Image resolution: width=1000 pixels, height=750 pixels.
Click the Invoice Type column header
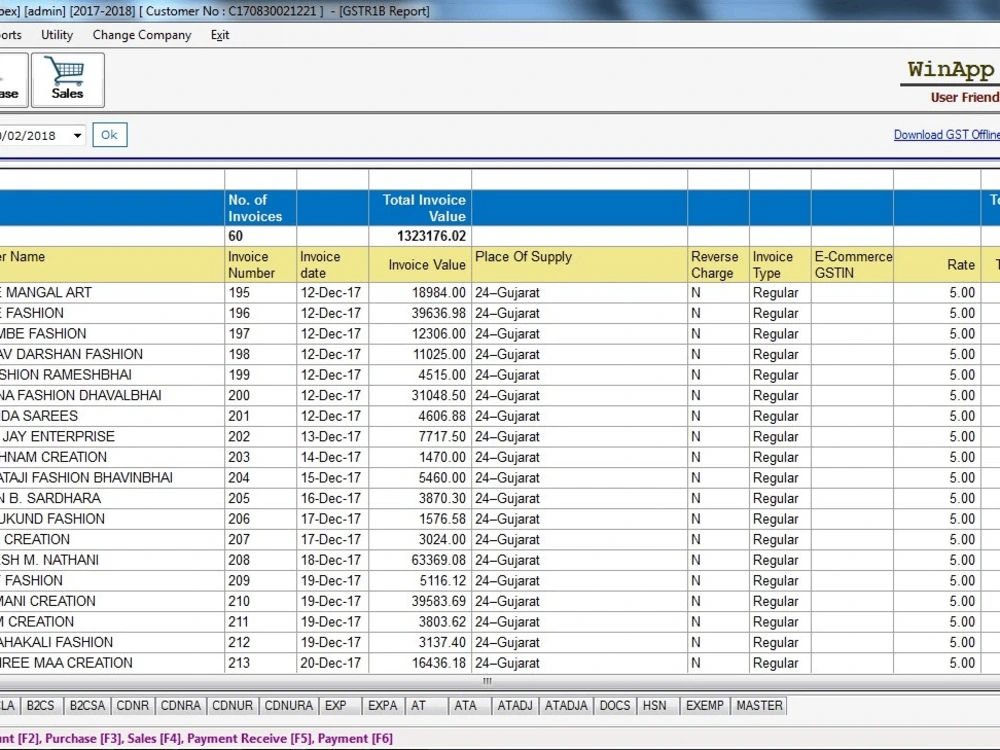780,265
